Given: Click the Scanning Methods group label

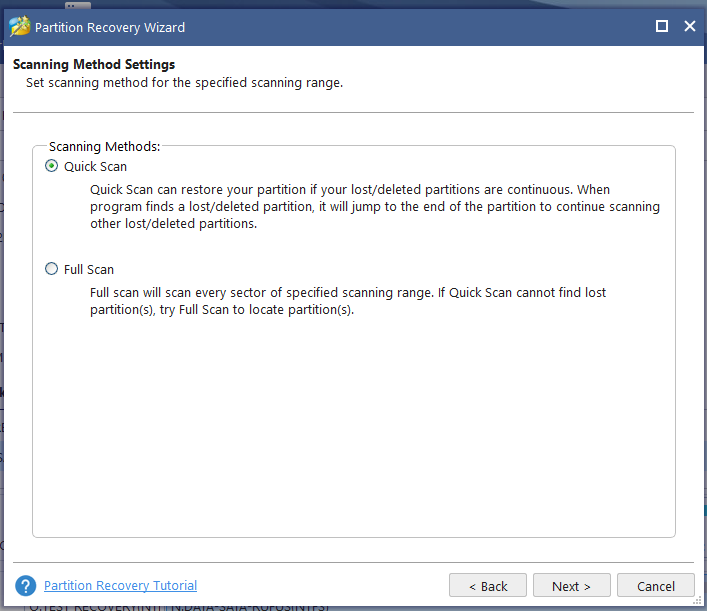Looking at the screenshot, I should 105,147.
